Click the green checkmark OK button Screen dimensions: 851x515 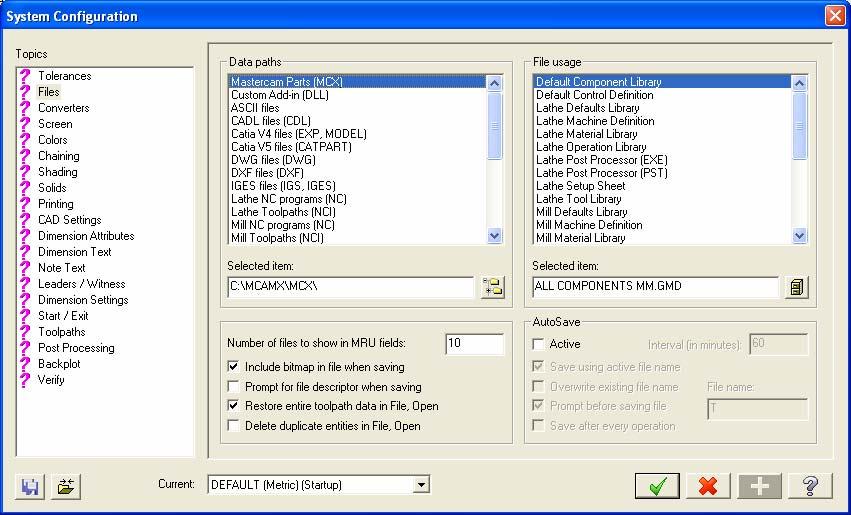pos(657,486)
